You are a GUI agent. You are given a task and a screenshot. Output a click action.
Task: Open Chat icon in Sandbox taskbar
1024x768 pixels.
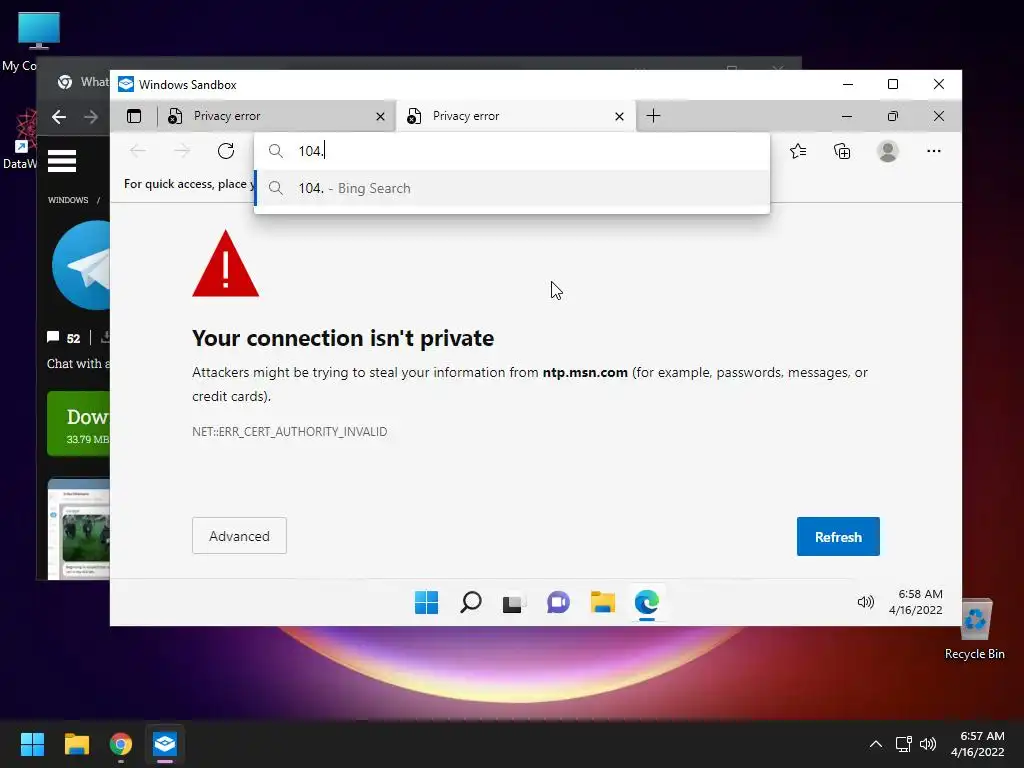(558, 602)
